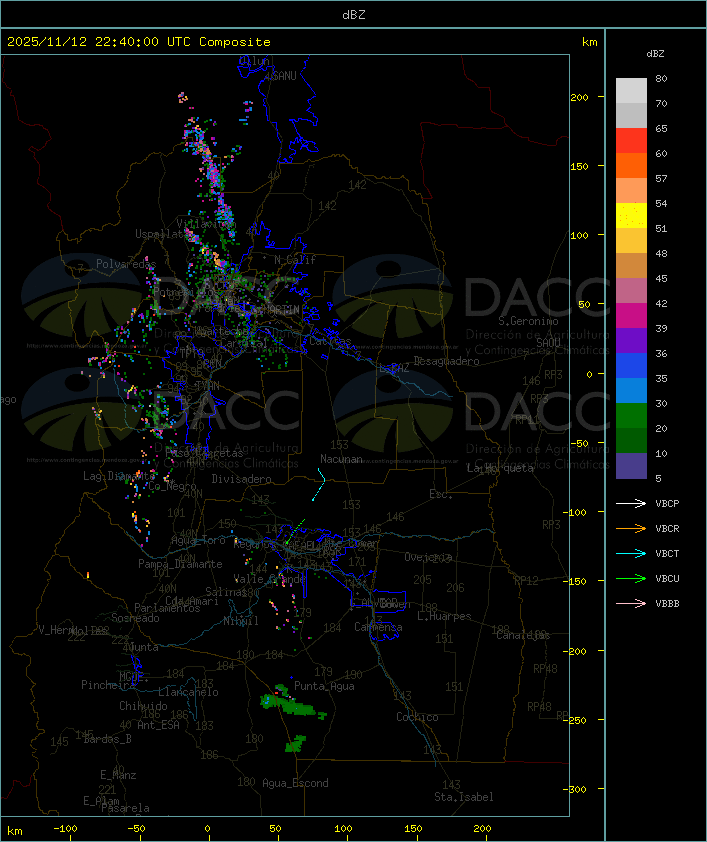This screenshot has height=842, width=707.
Task: Pick the orange 57-60 dBZ legend swatch
Action: (631, 165)
